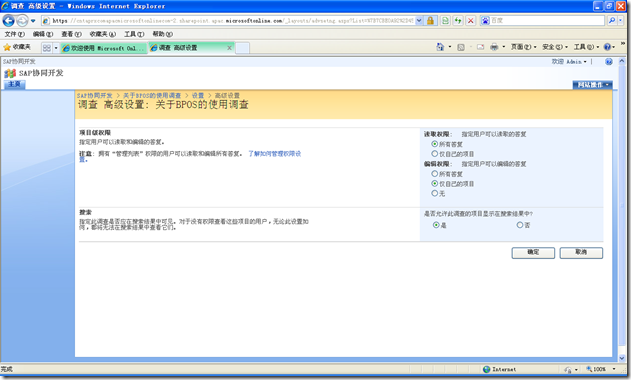Click the SAP协同开发 breadcrumb link
The image size is (631, 380).
[95, 95]
